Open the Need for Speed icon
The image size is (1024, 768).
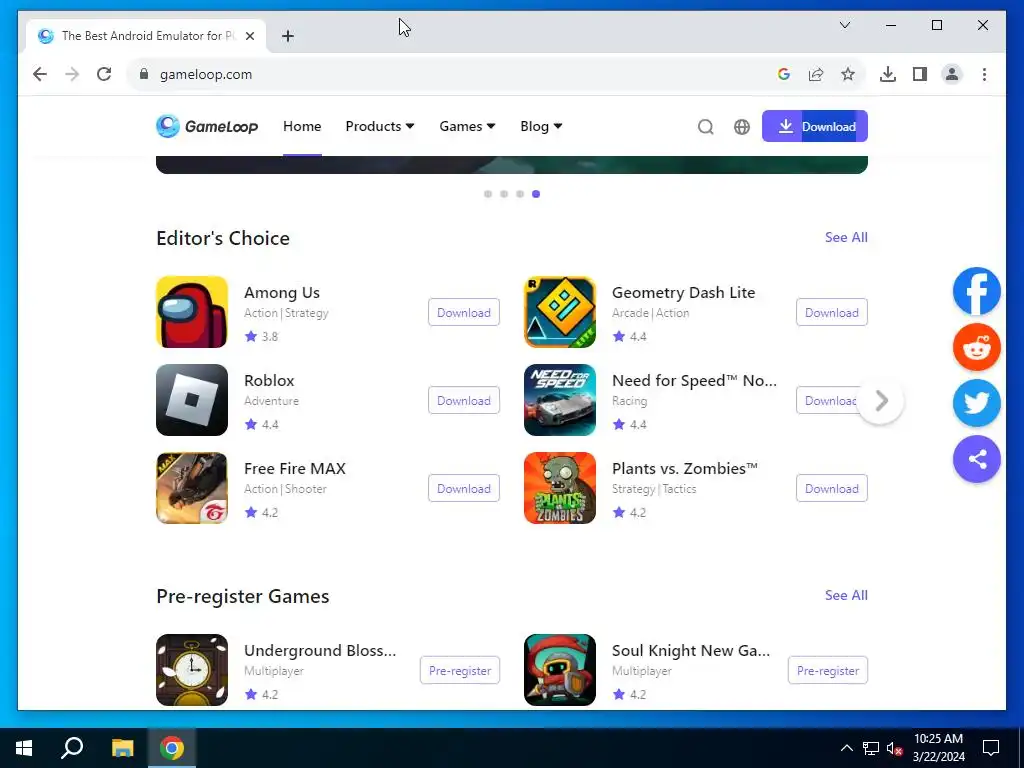(x=560, y=400)
